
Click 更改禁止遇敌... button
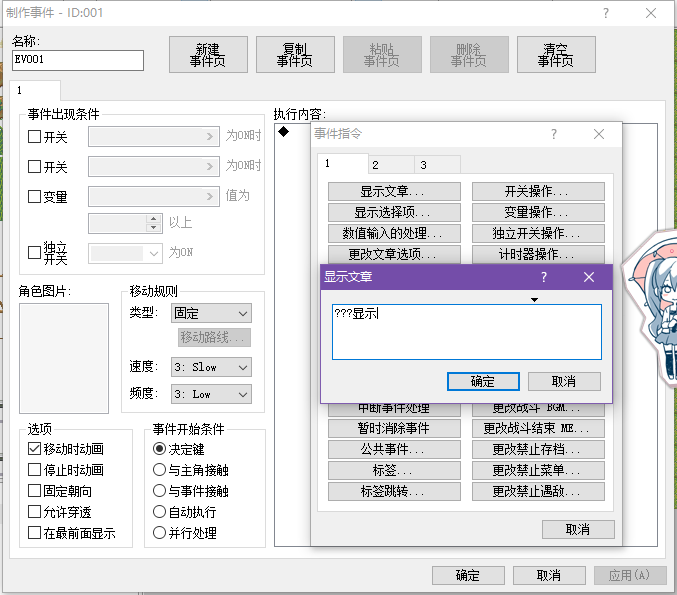(538, 491)
